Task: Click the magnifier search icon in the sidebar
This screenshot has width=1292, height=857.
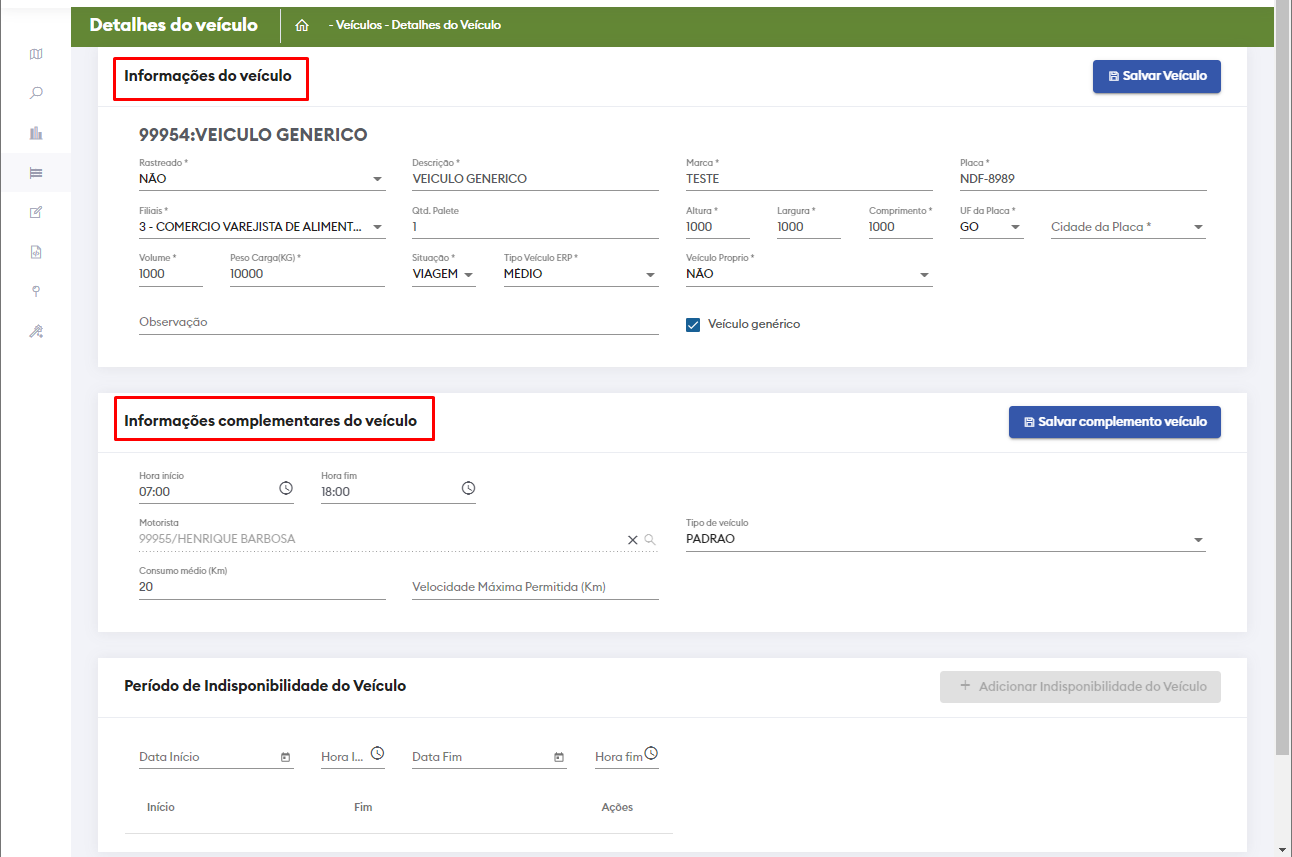Action: point(36,93)
